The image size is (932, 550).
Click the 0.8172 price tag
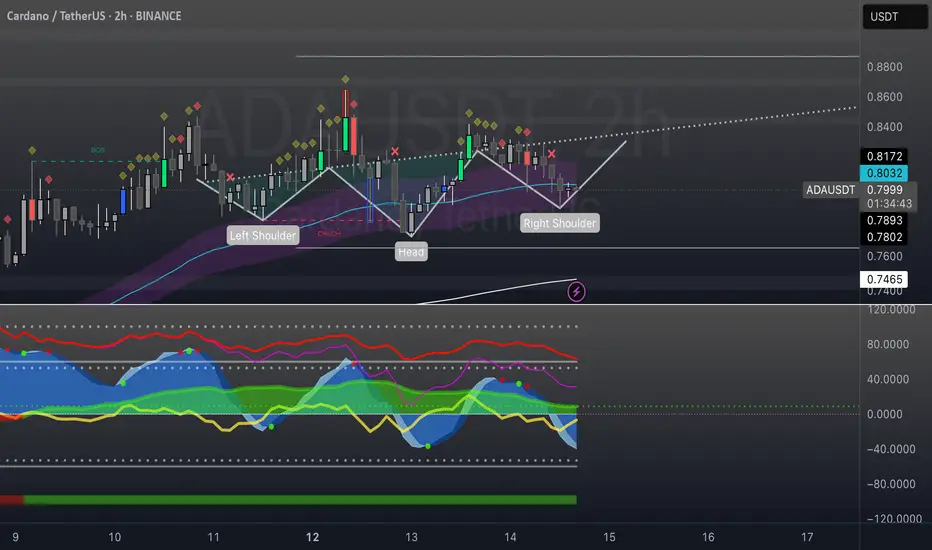(884, 156)
